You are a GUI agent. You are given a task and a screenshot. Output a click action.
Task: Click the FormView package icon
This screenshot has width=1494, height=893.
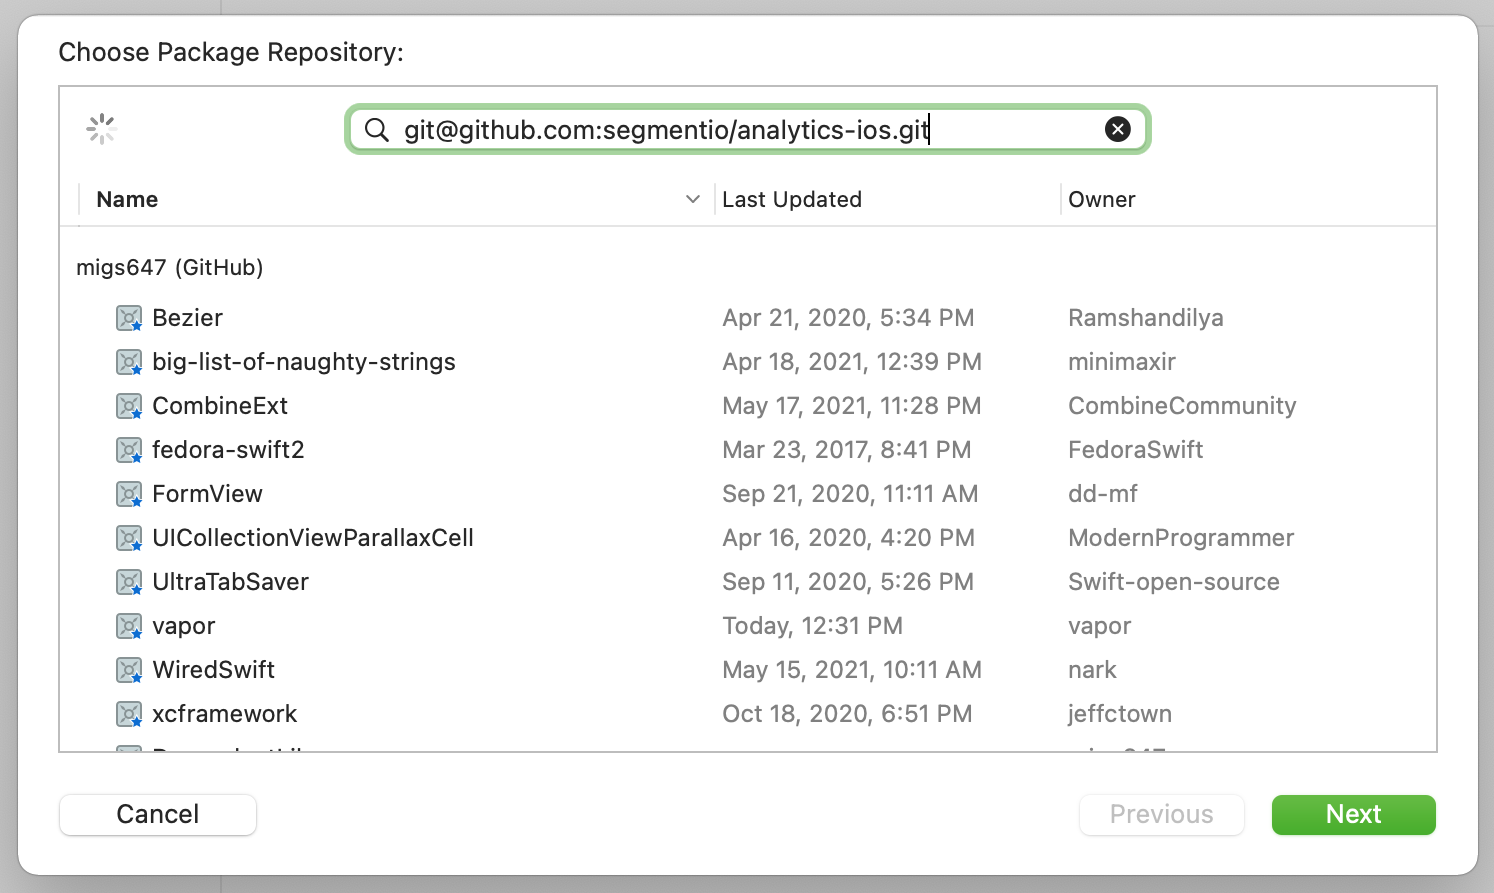tap(129, 494)
